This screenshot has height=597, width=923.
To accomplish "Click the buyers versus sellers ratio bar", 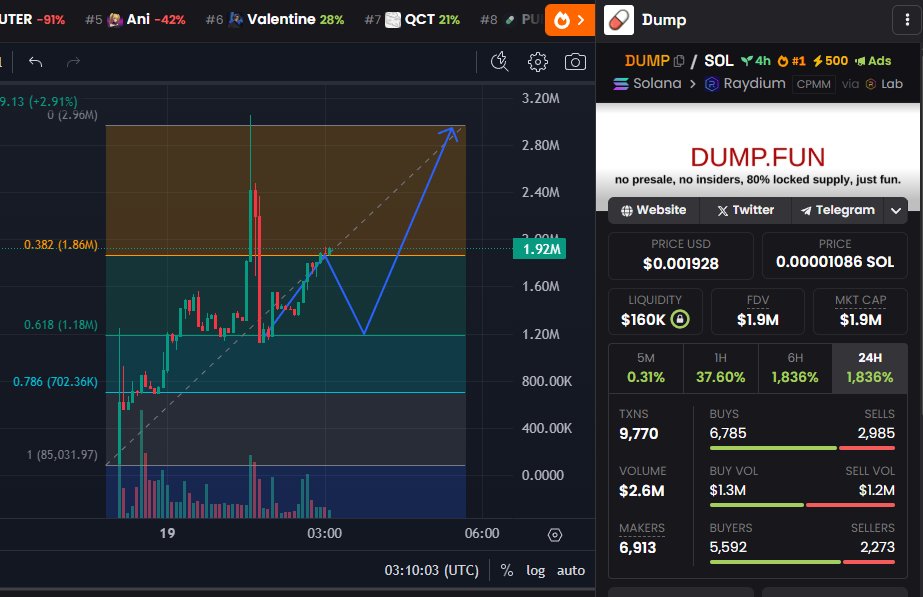I will (802, 562).
